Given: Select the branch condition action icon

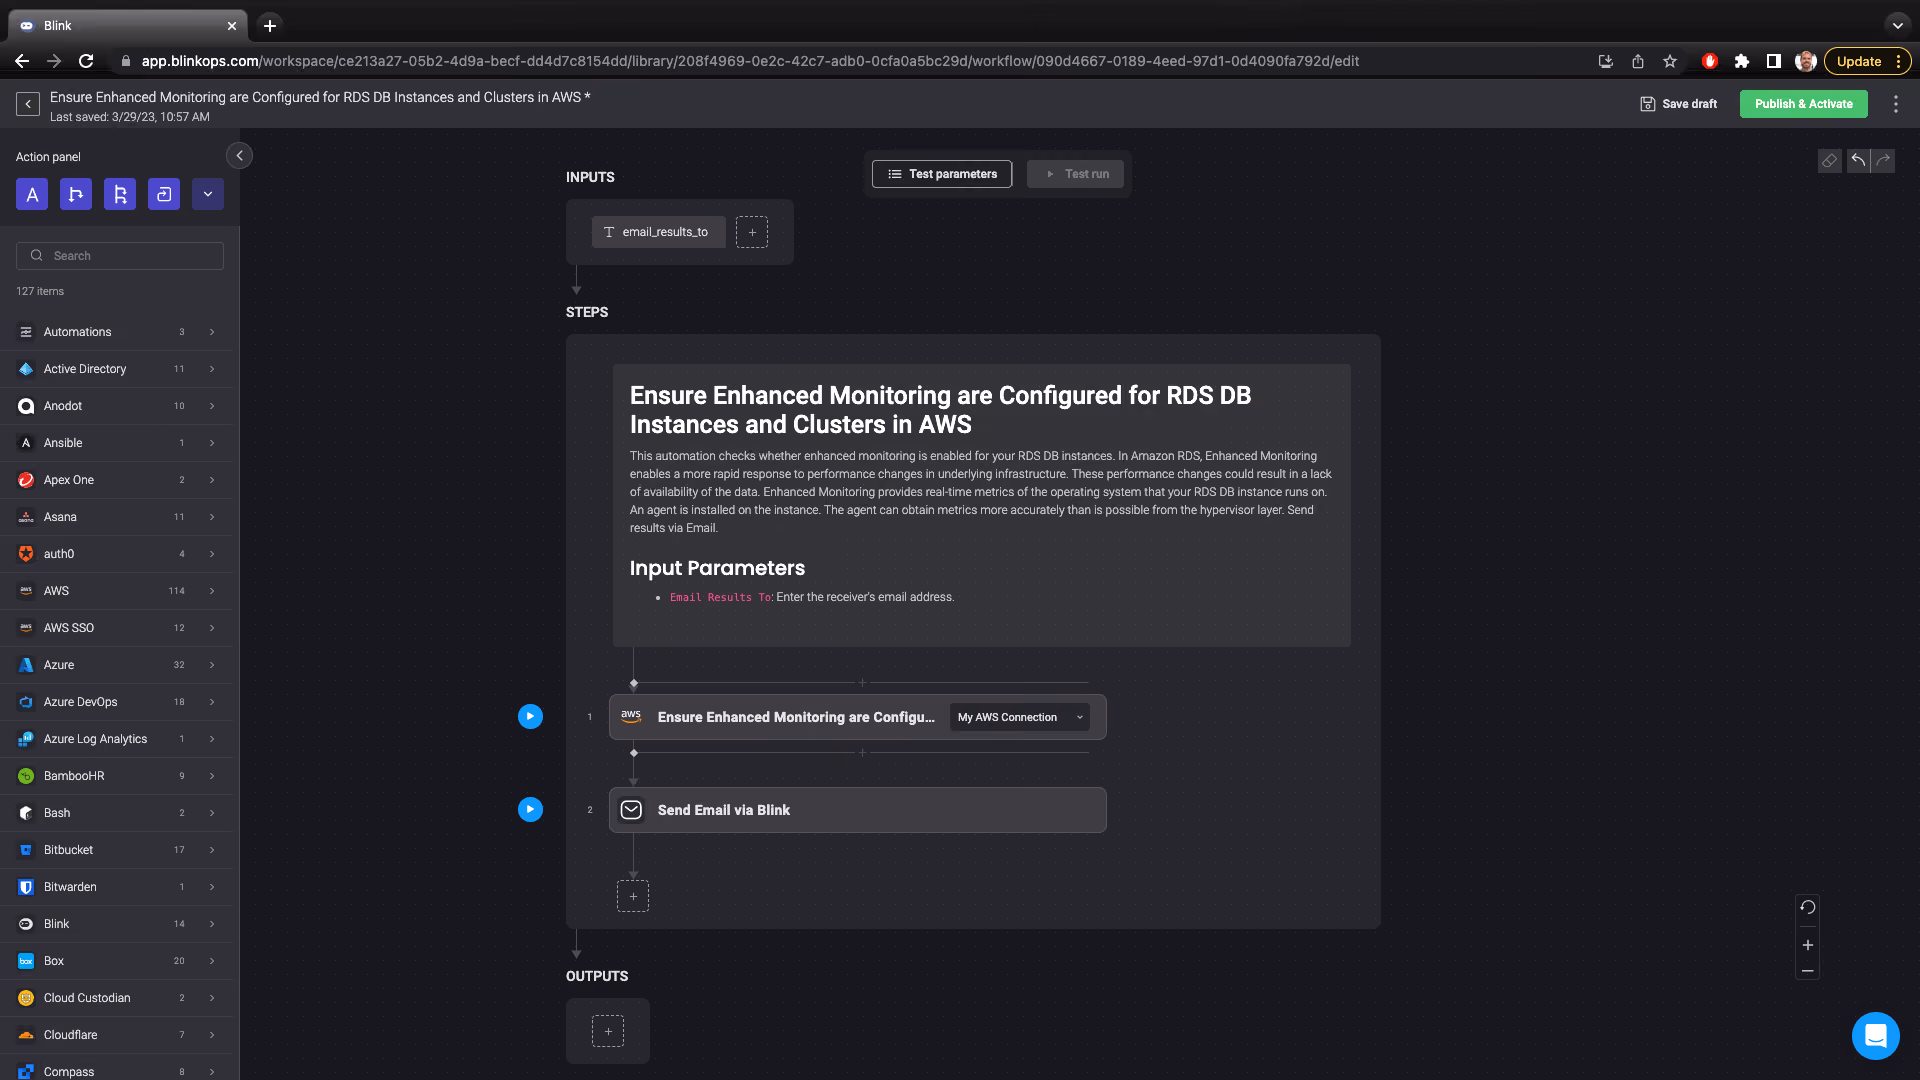Looking at the screenshot, I should pos(76,194).
